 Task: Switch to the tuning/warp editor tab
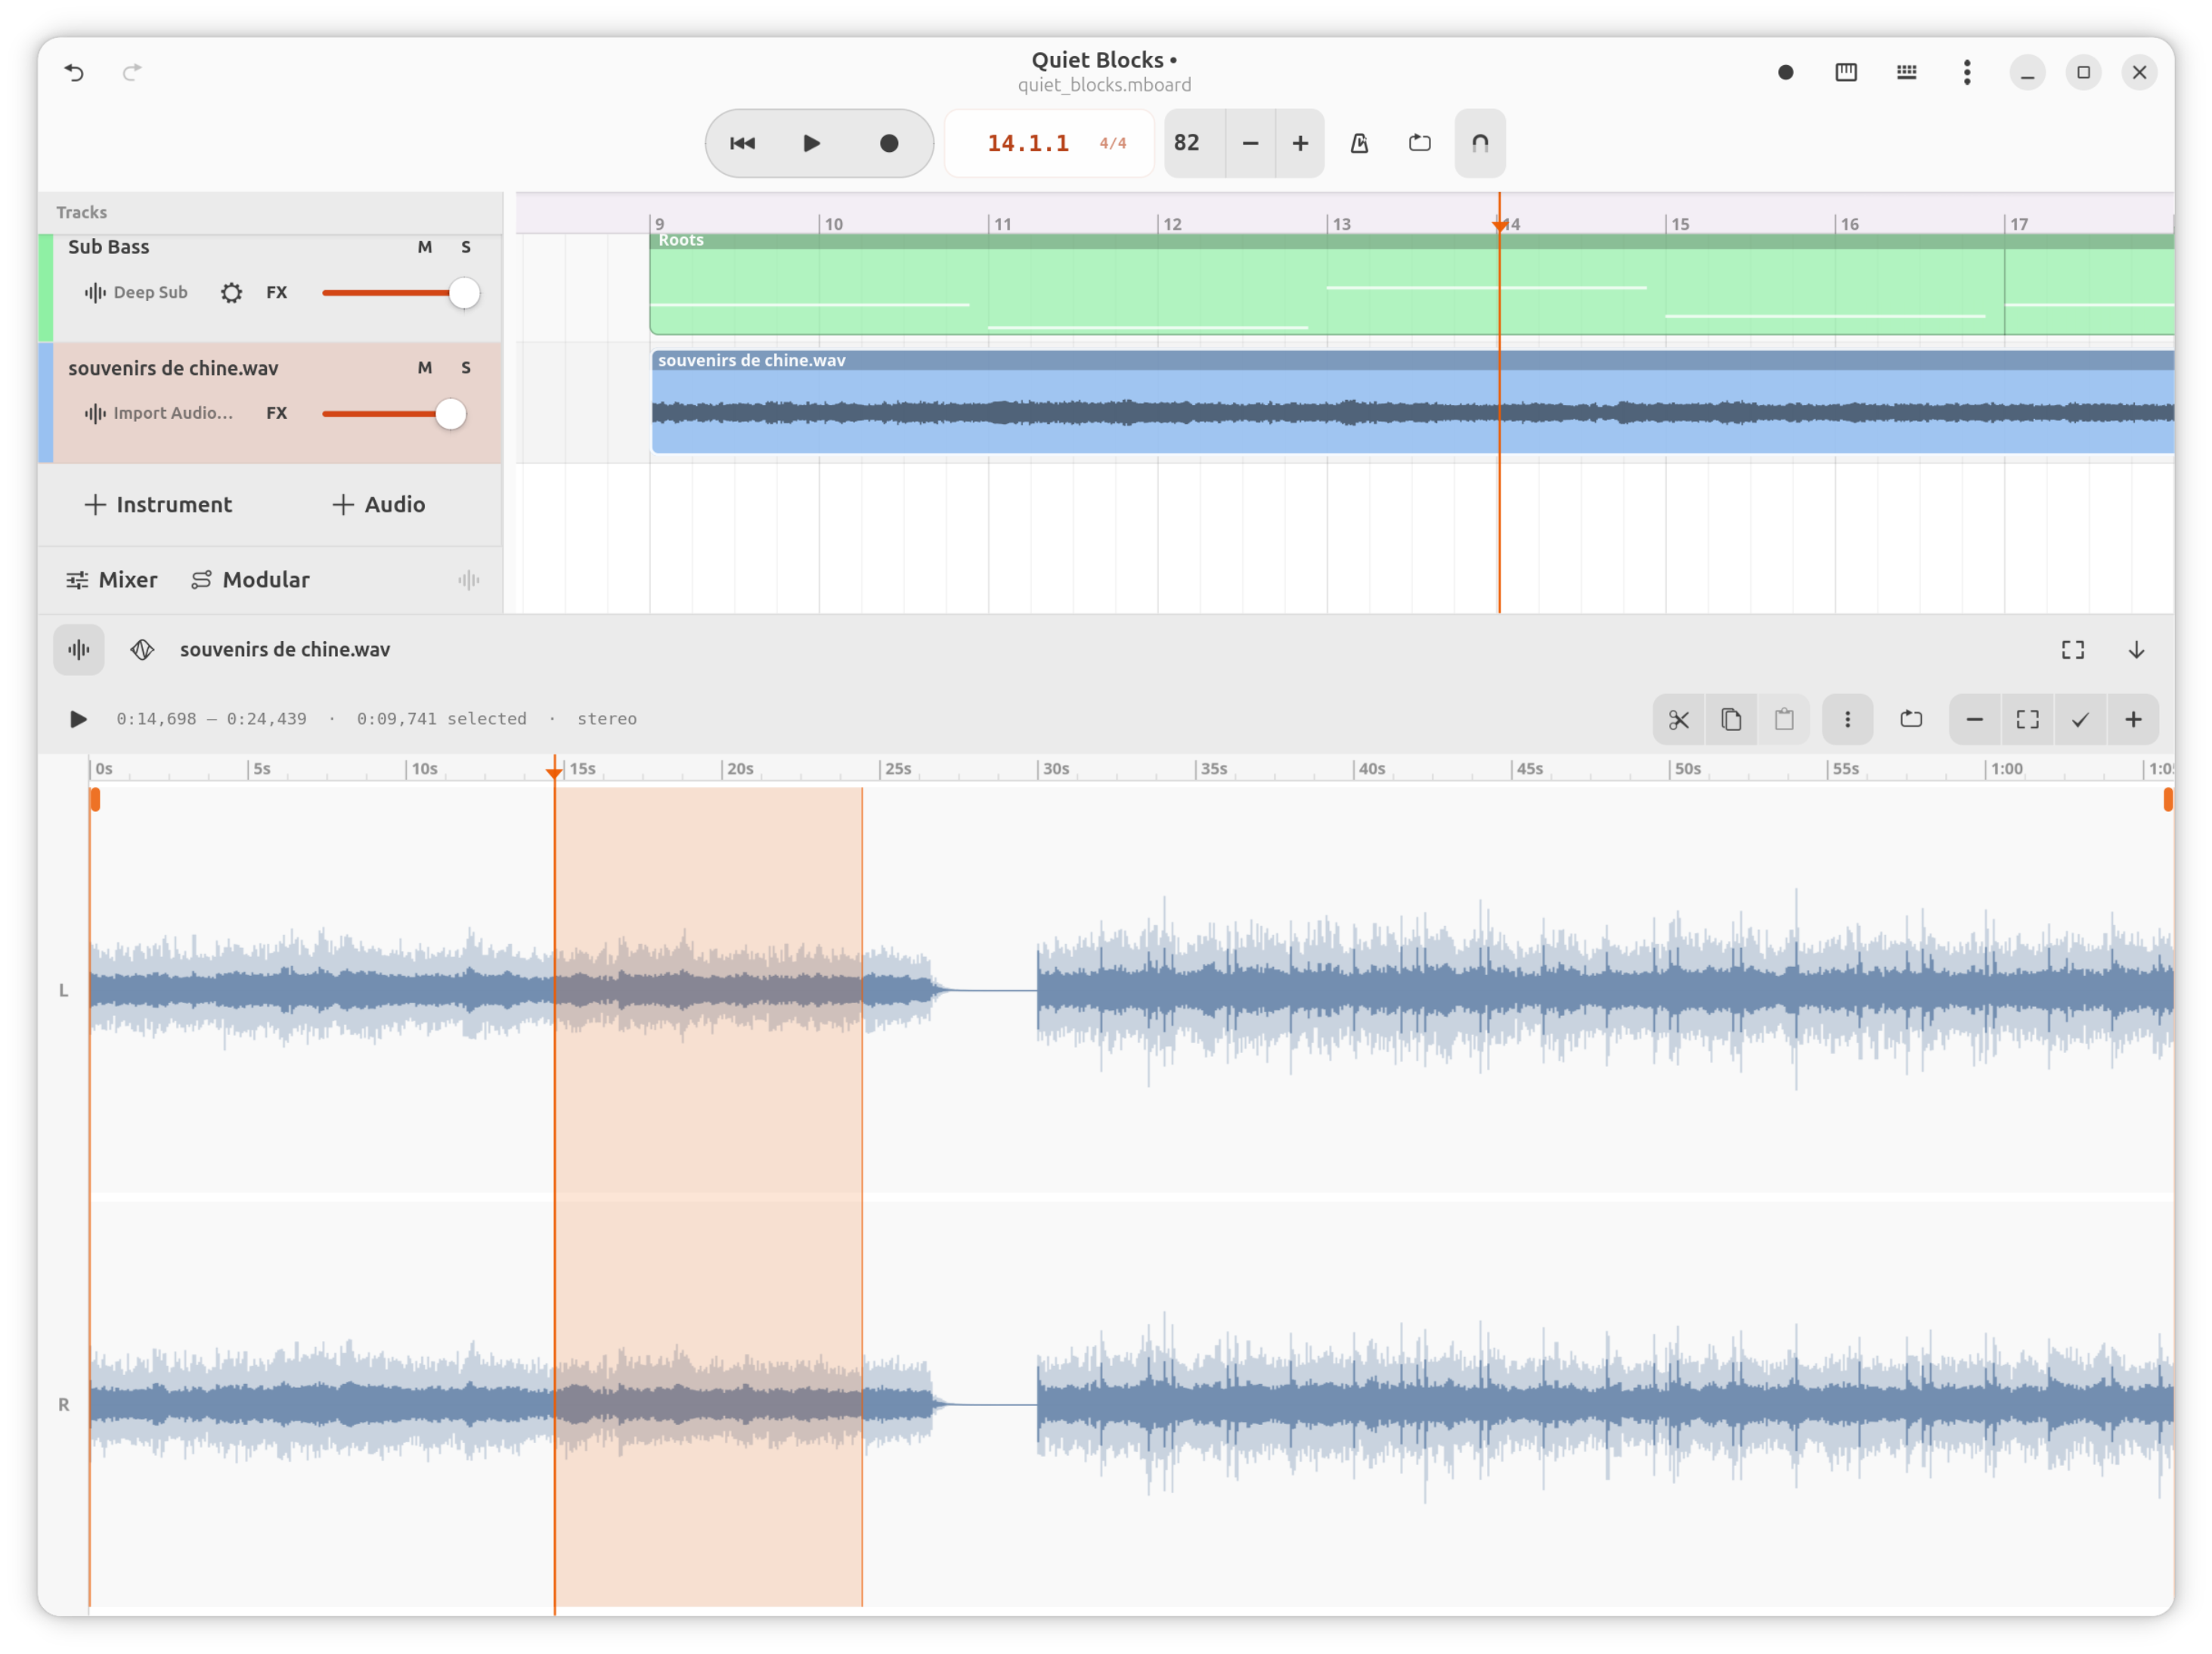tap(142, 650)
